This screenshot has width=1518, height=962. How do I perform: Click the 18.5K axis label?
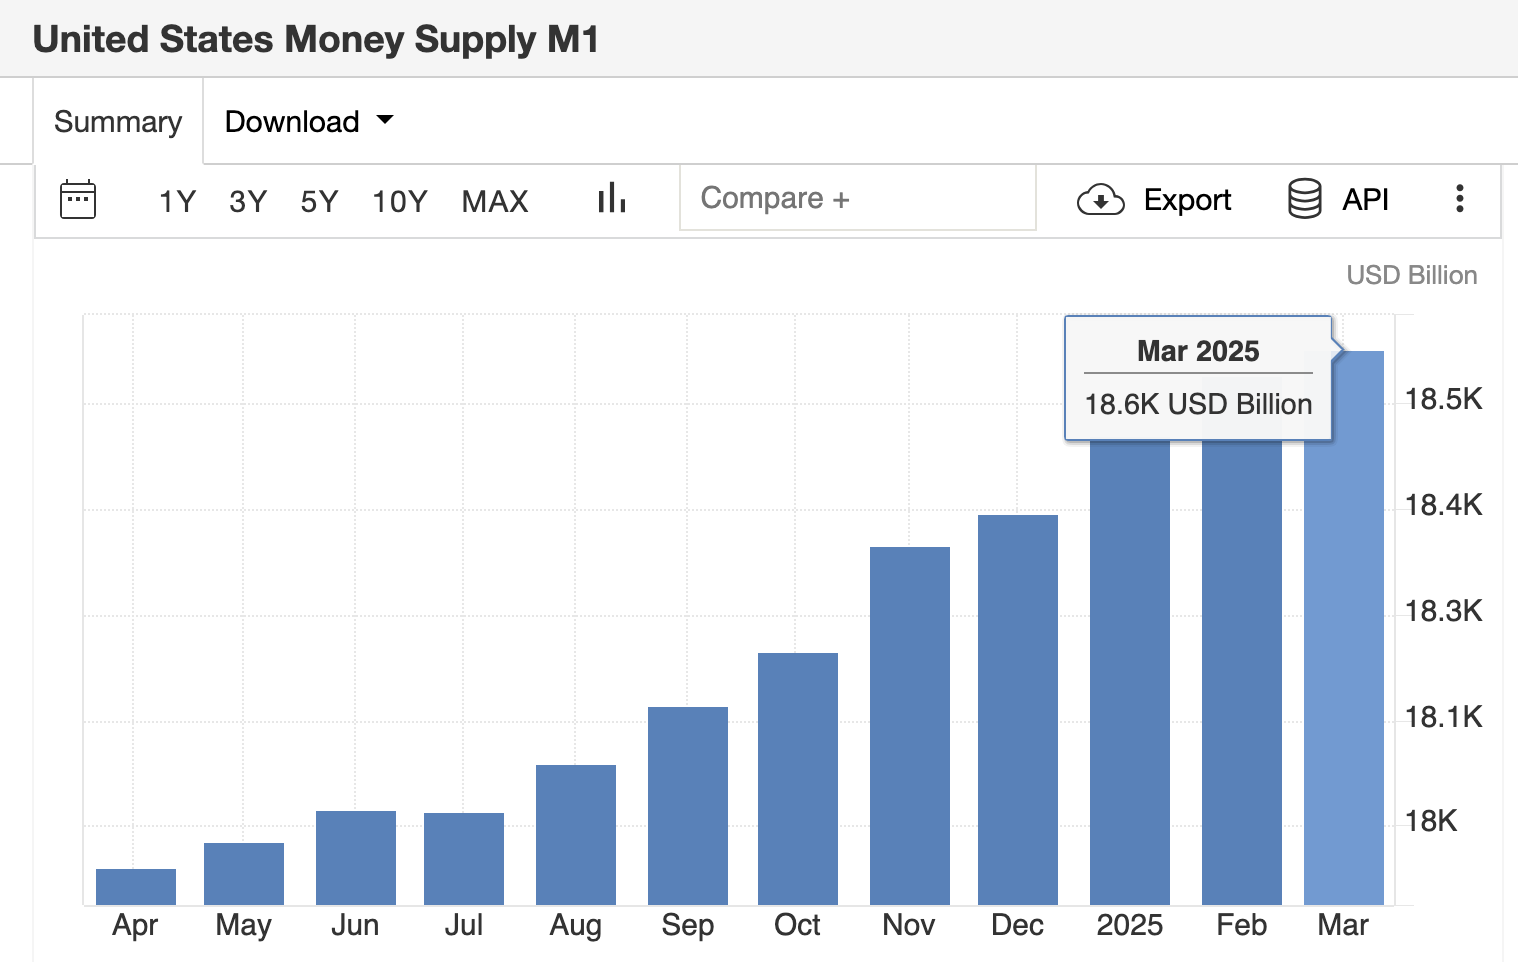(1443, 399)
